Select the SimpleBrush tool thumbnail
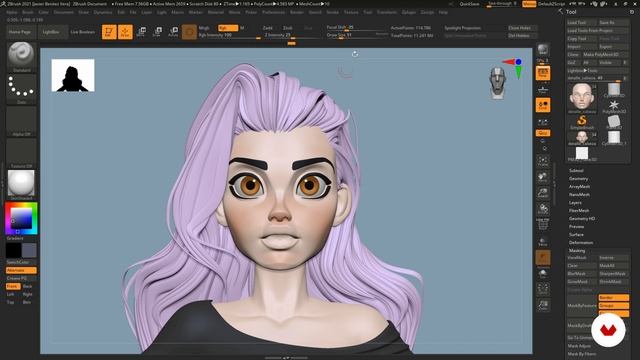 [582, 122]
